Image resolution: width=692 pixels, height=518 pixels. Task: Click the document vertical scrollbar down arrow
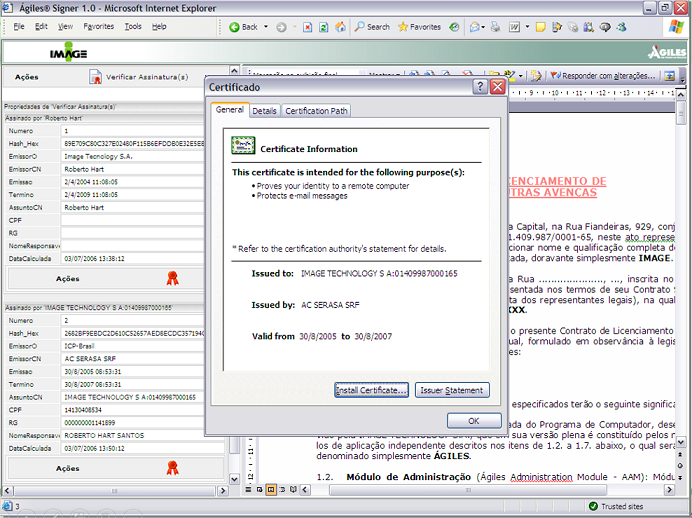[x=681, y=442]
